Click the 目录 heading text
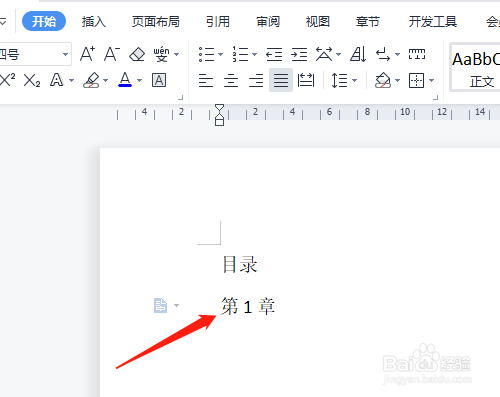Image resolution: width=500 pixels, height=397 pixels. pyautogui.click(x=240, y=265)
